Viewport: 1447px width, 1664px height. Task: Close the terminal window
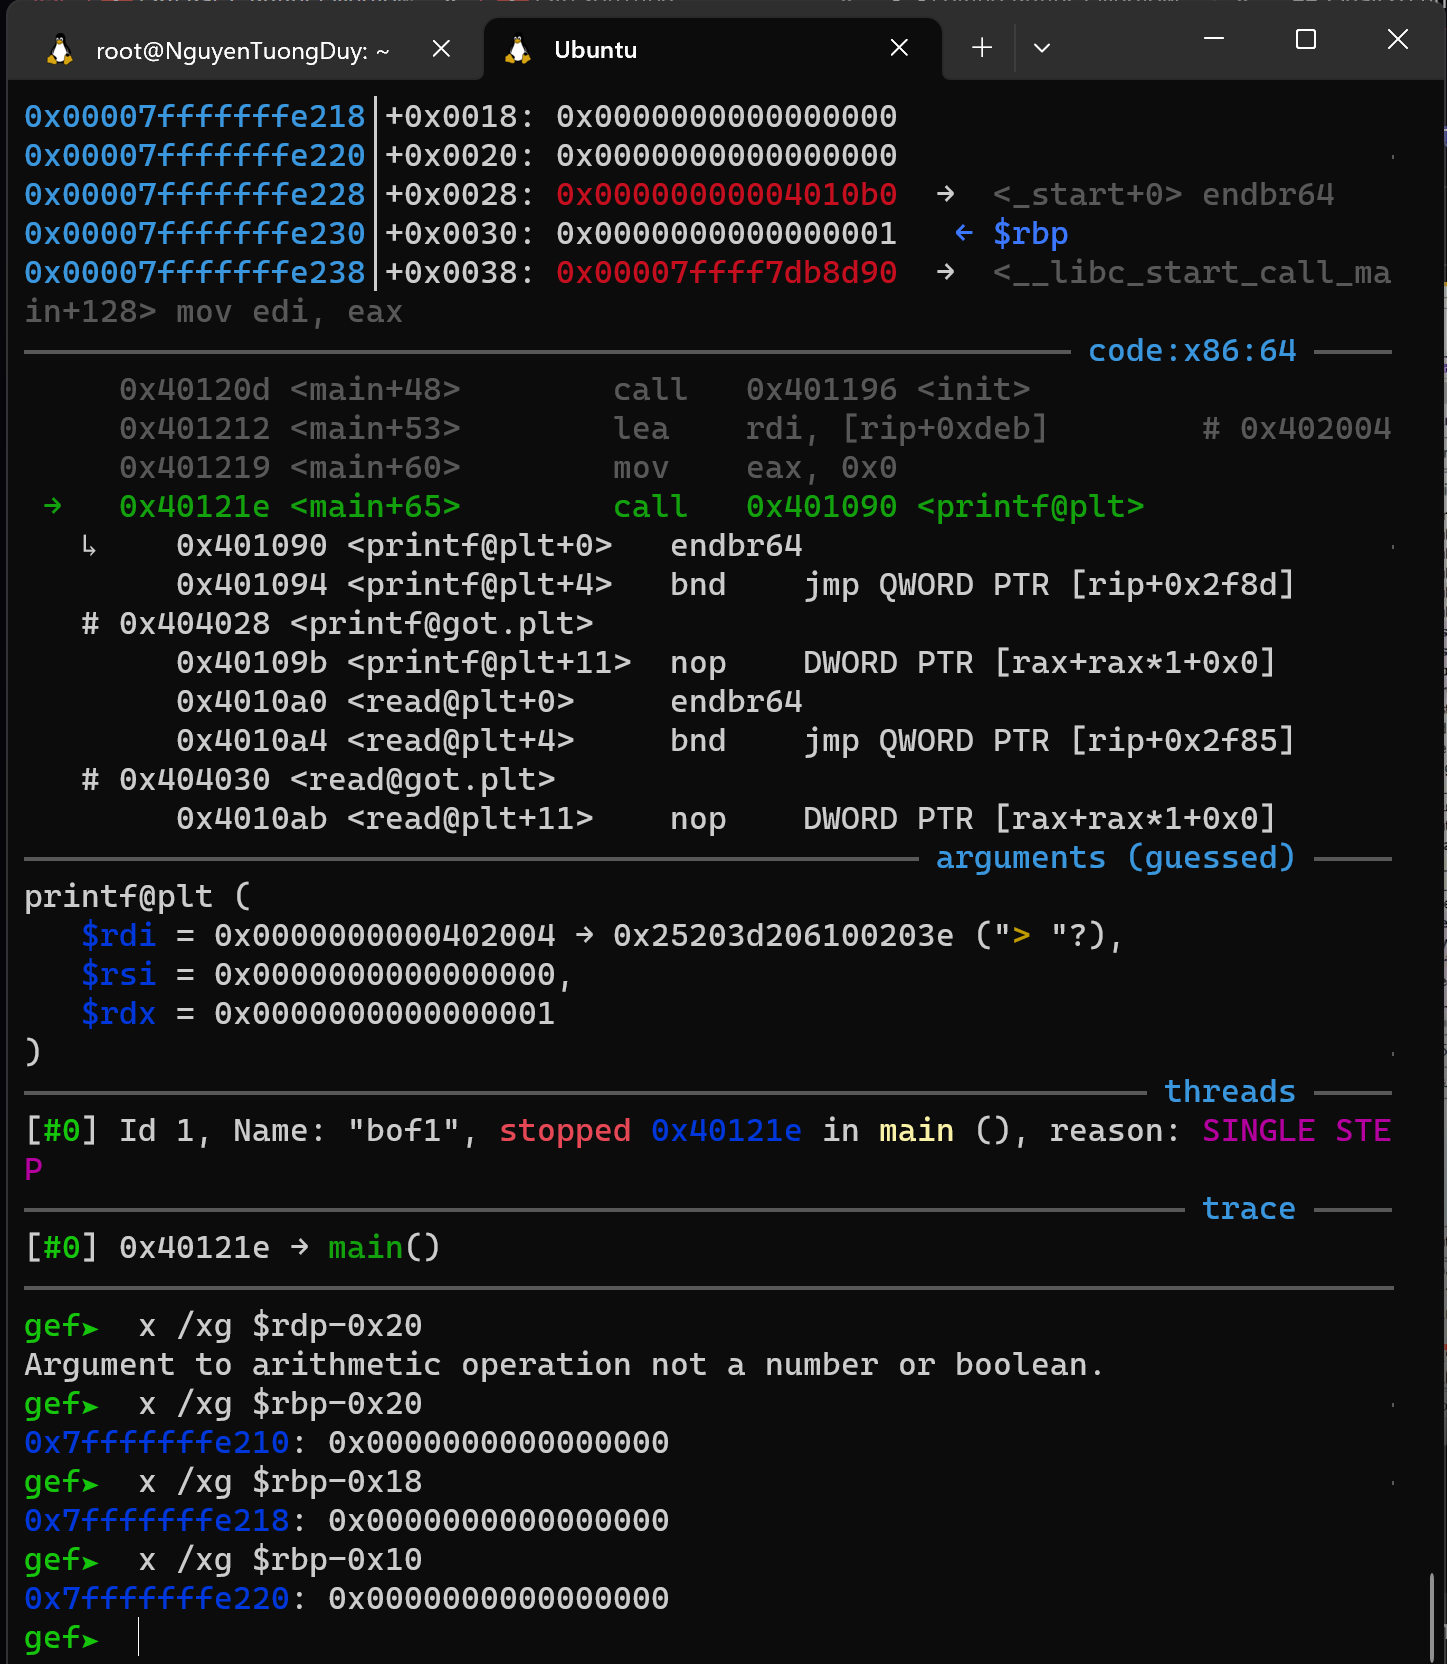pos(1398,39)
